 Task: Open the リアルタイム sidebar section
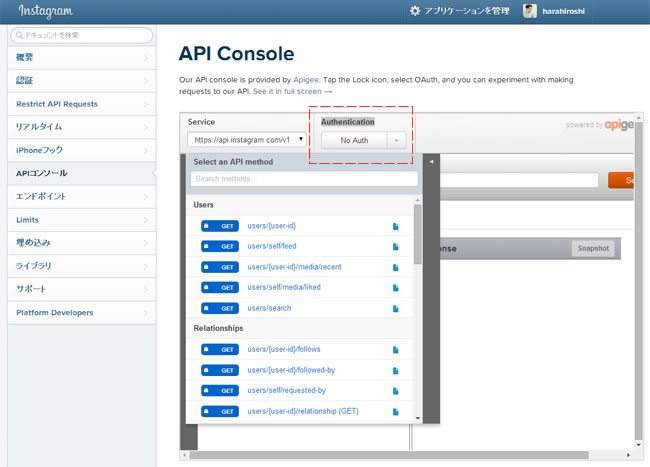82,127
